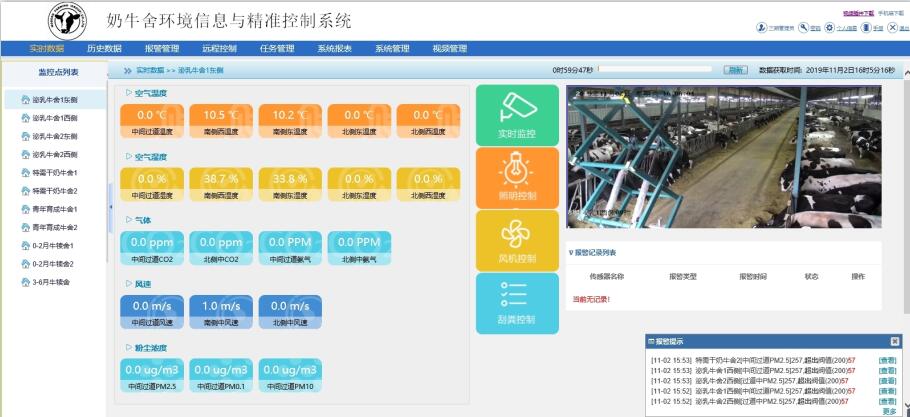Click the live barn camera video feed
910x417 pixels.
[x=724, y=156]
